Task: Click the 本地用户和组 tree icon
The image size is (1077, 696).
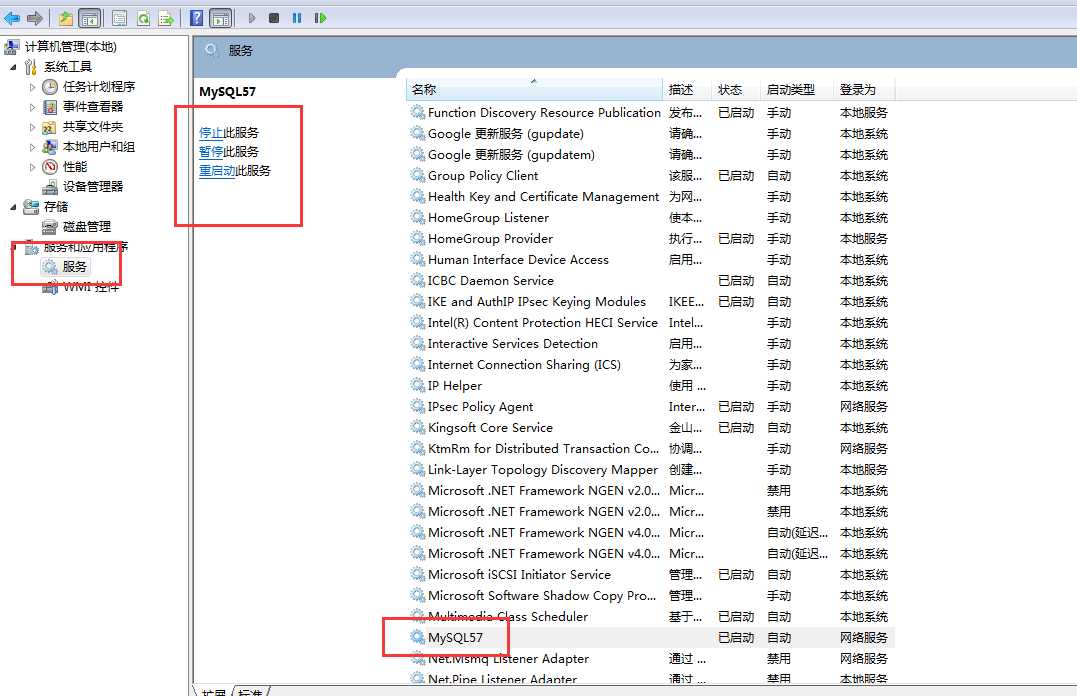Action: coord(49,147)
